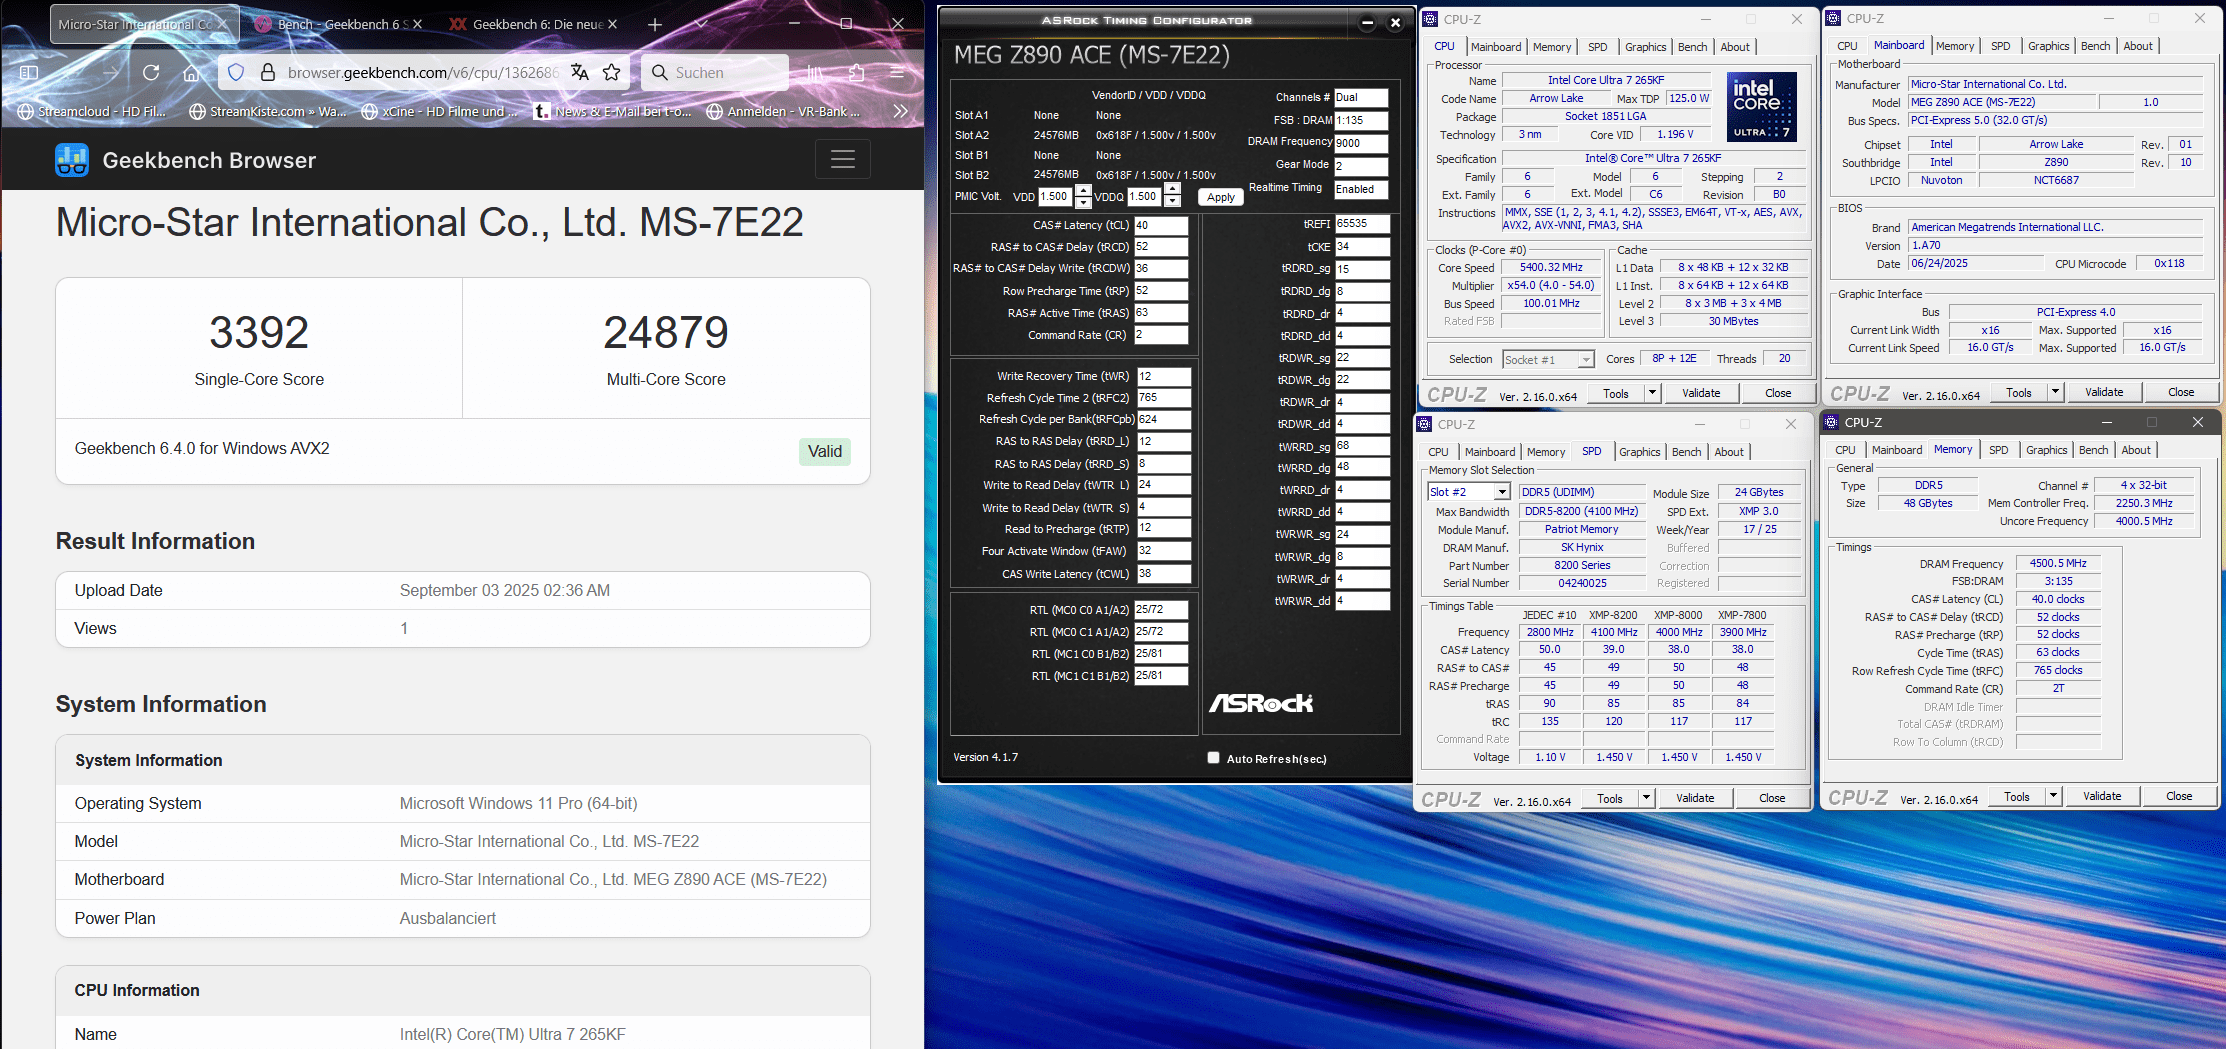
Task: Close the 'Bench - Geekbench 6' tab
Action: click(x=417, y=24)
